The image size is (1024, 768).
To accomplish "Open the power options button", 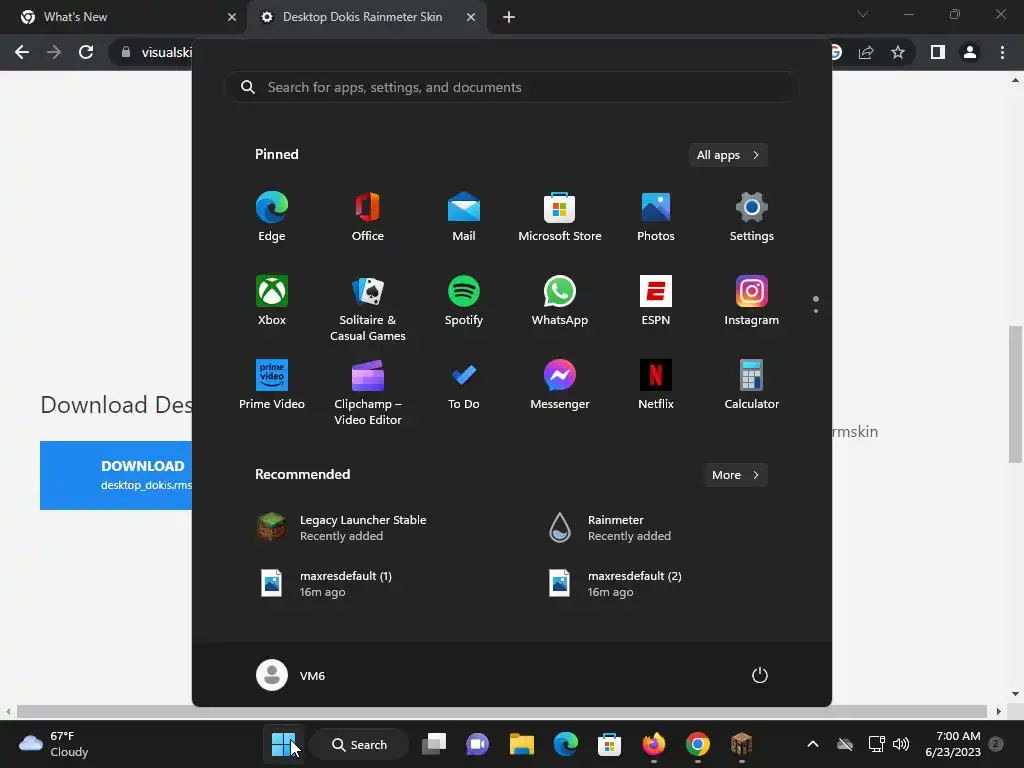I will (760, 675).
